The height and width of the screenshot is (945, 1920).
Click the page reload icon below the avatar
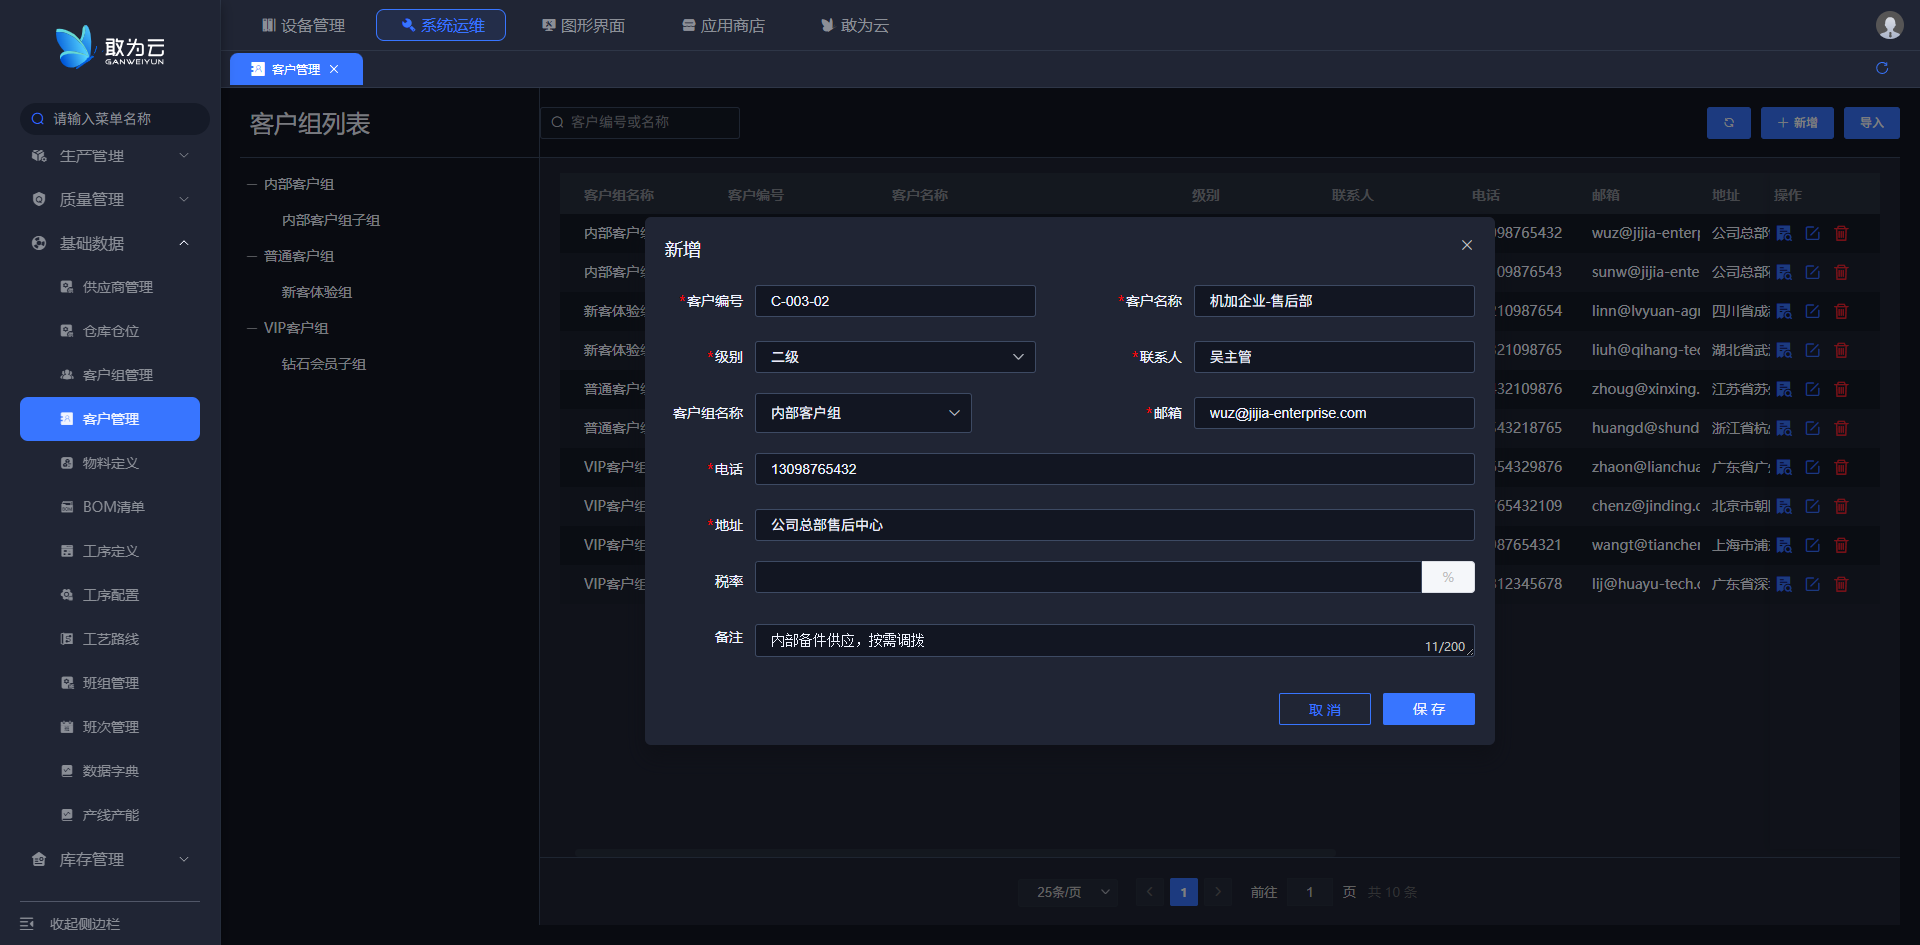(x=1881, y=68)
